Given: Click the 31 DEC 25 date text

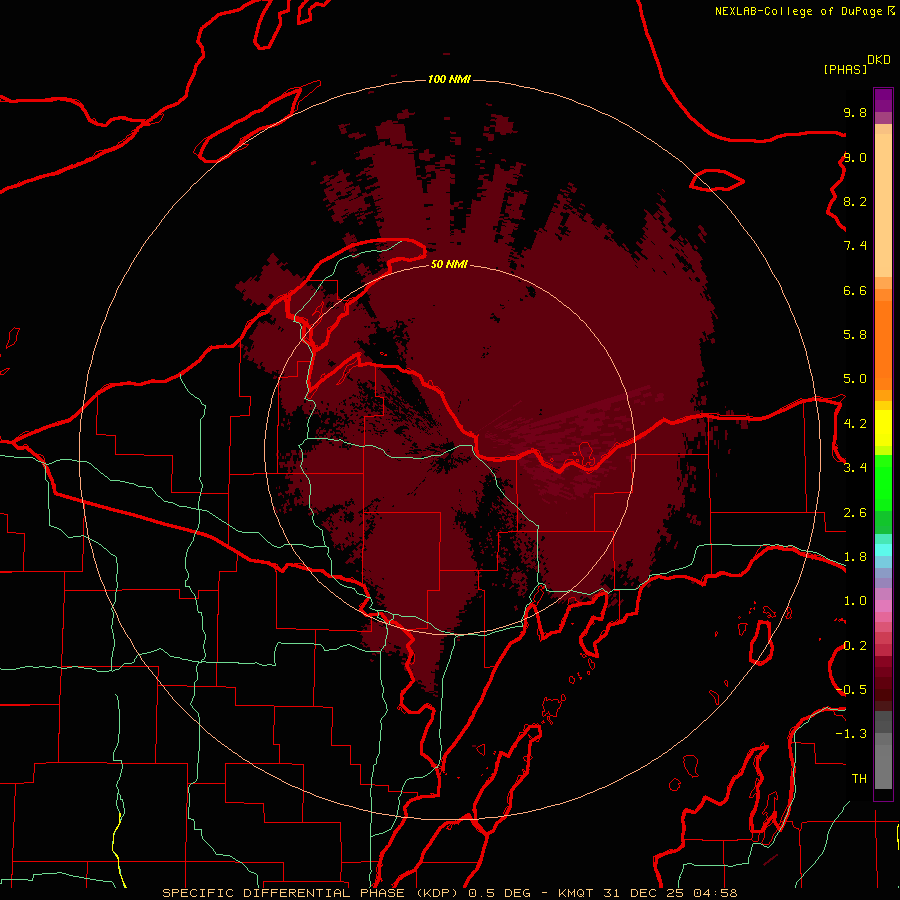Looking at the screenshot, I should pyautogui.click(x=643, y=893).
